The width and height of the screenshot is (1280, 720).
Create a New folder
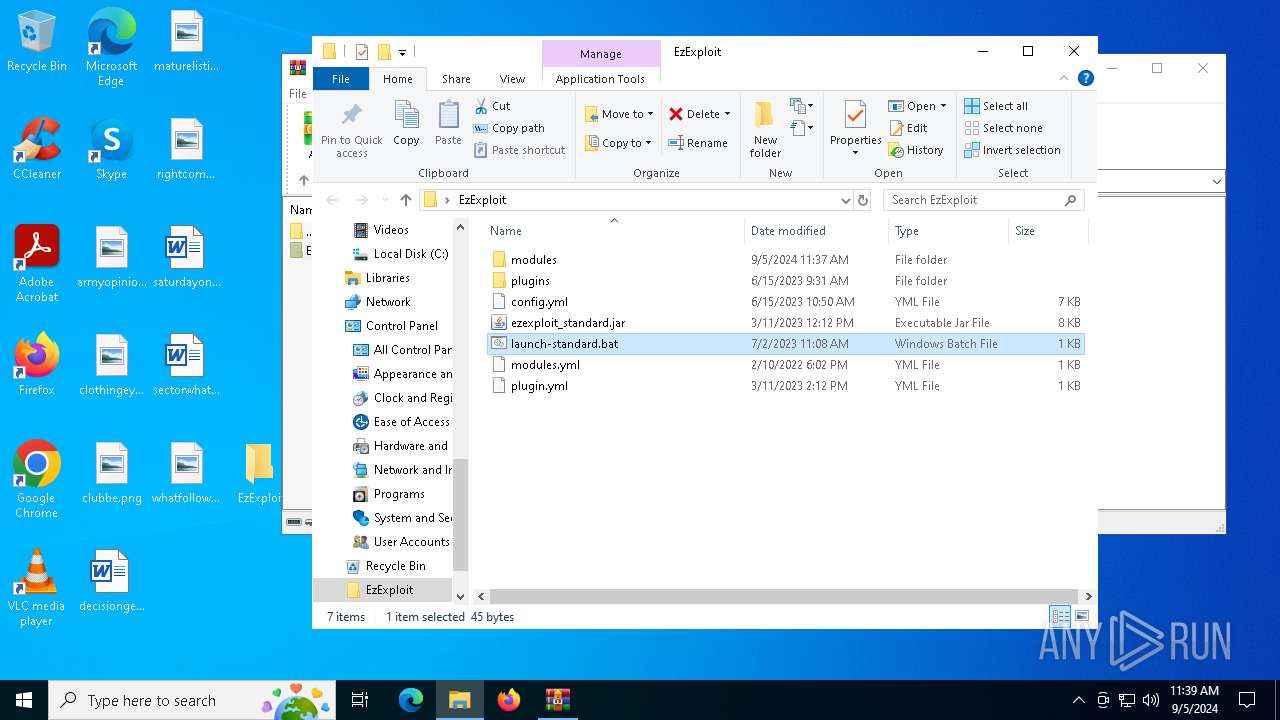765,130
